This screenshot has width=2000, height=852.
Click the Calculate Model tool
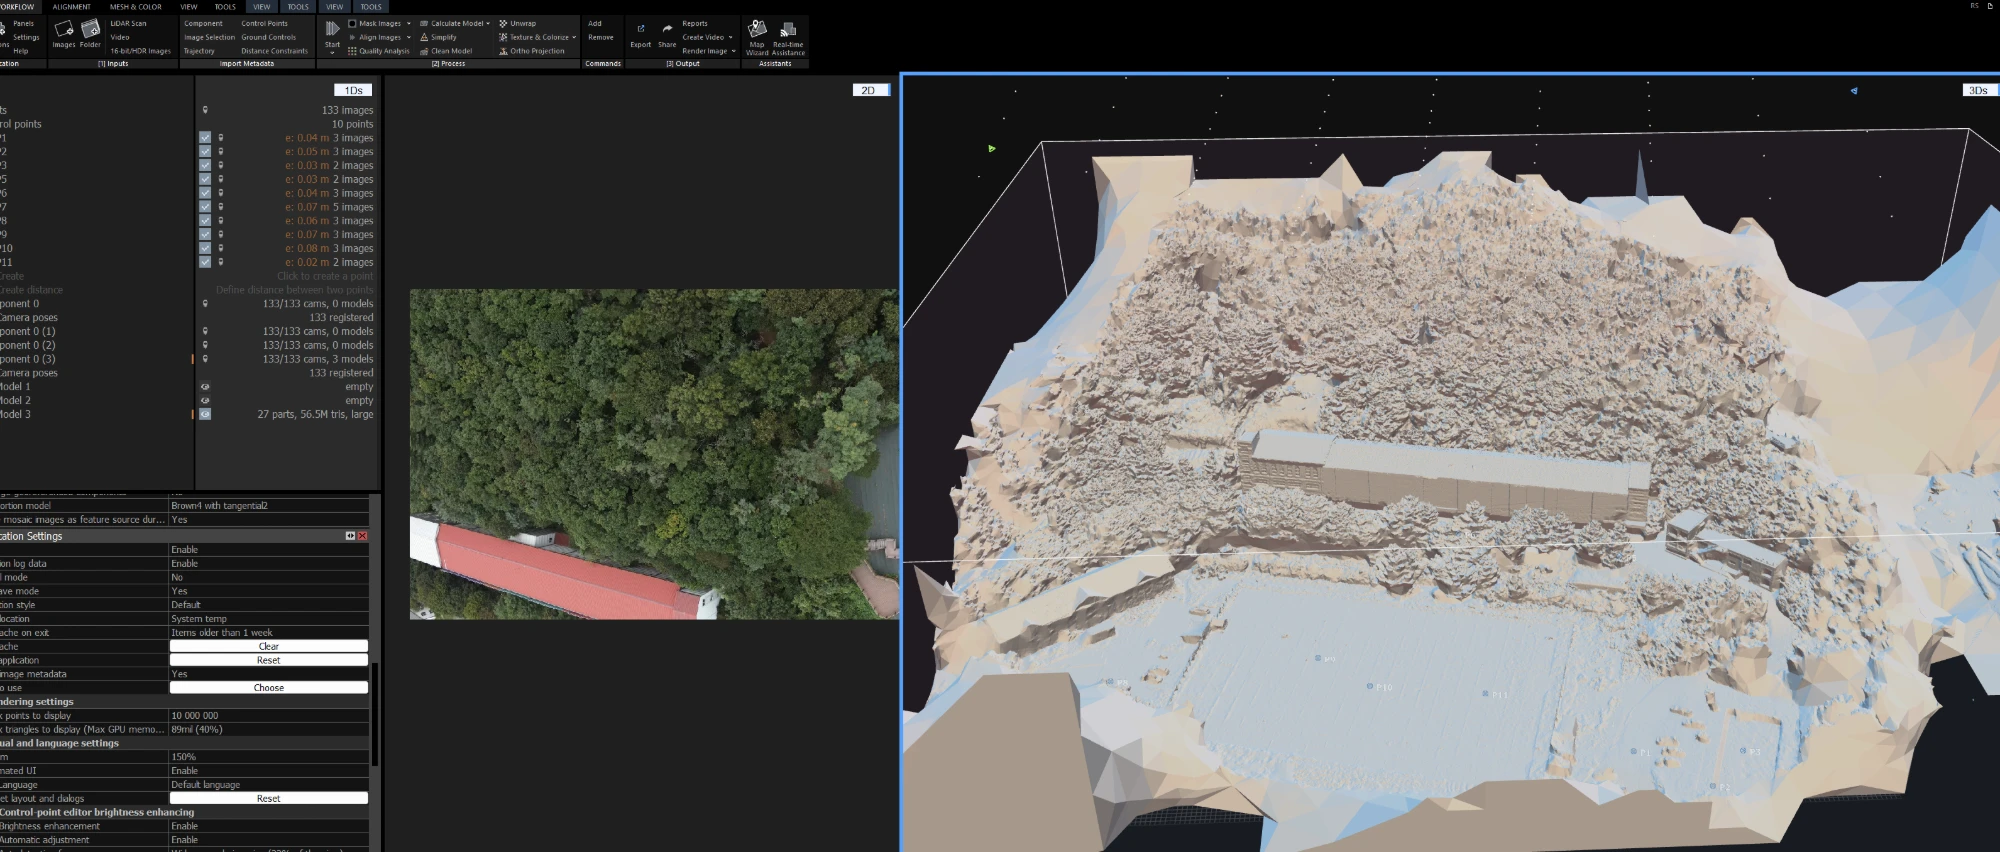point(452,23)
